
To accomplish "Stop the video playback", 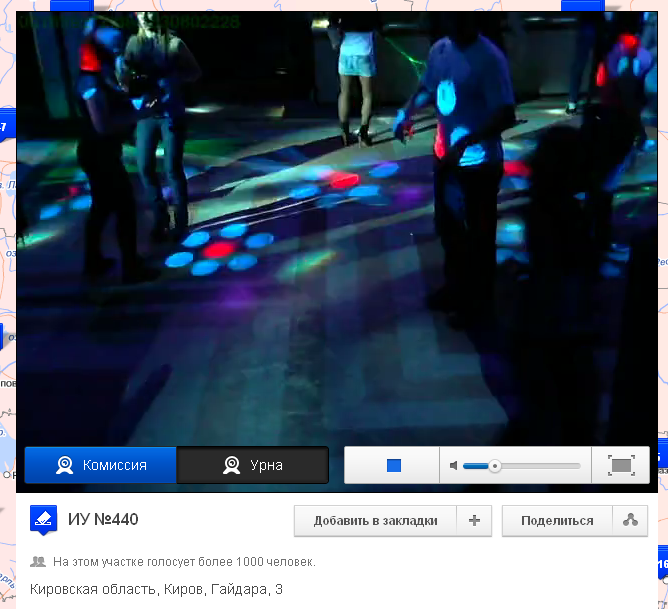I will pos(393,466).
